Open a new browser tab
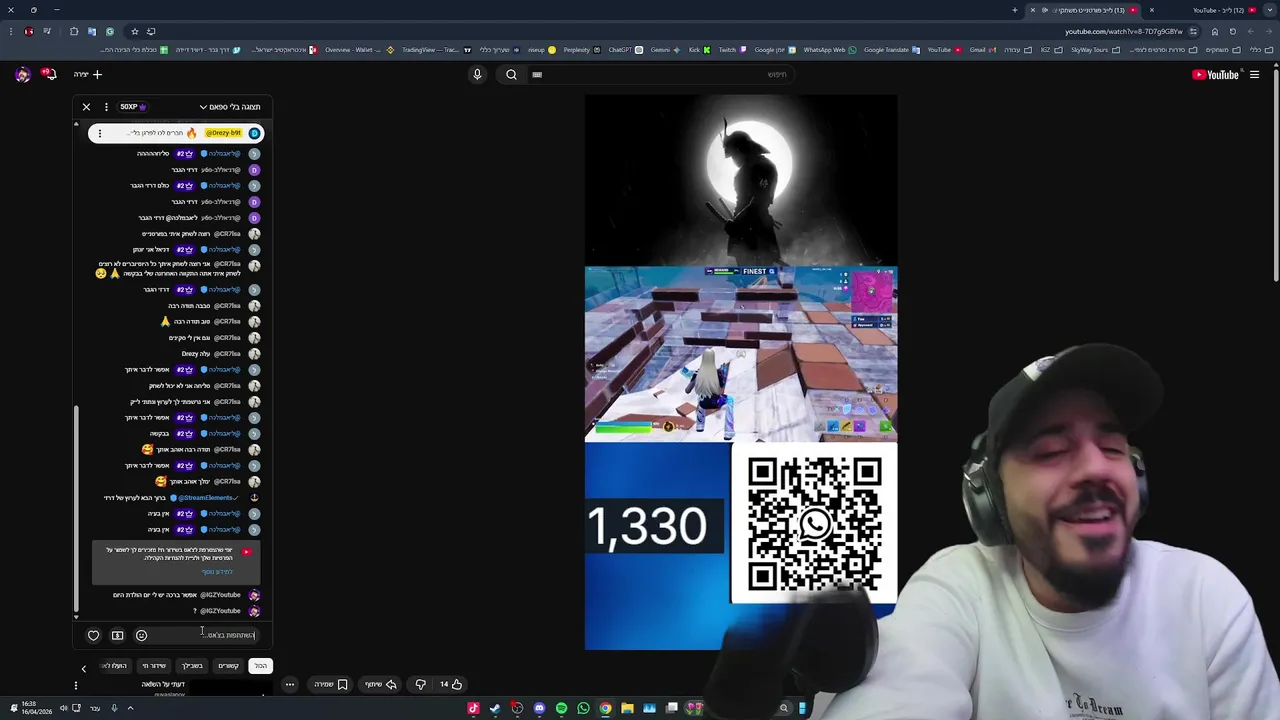This screenshot has width=1280, height=720. [1014, 10]
